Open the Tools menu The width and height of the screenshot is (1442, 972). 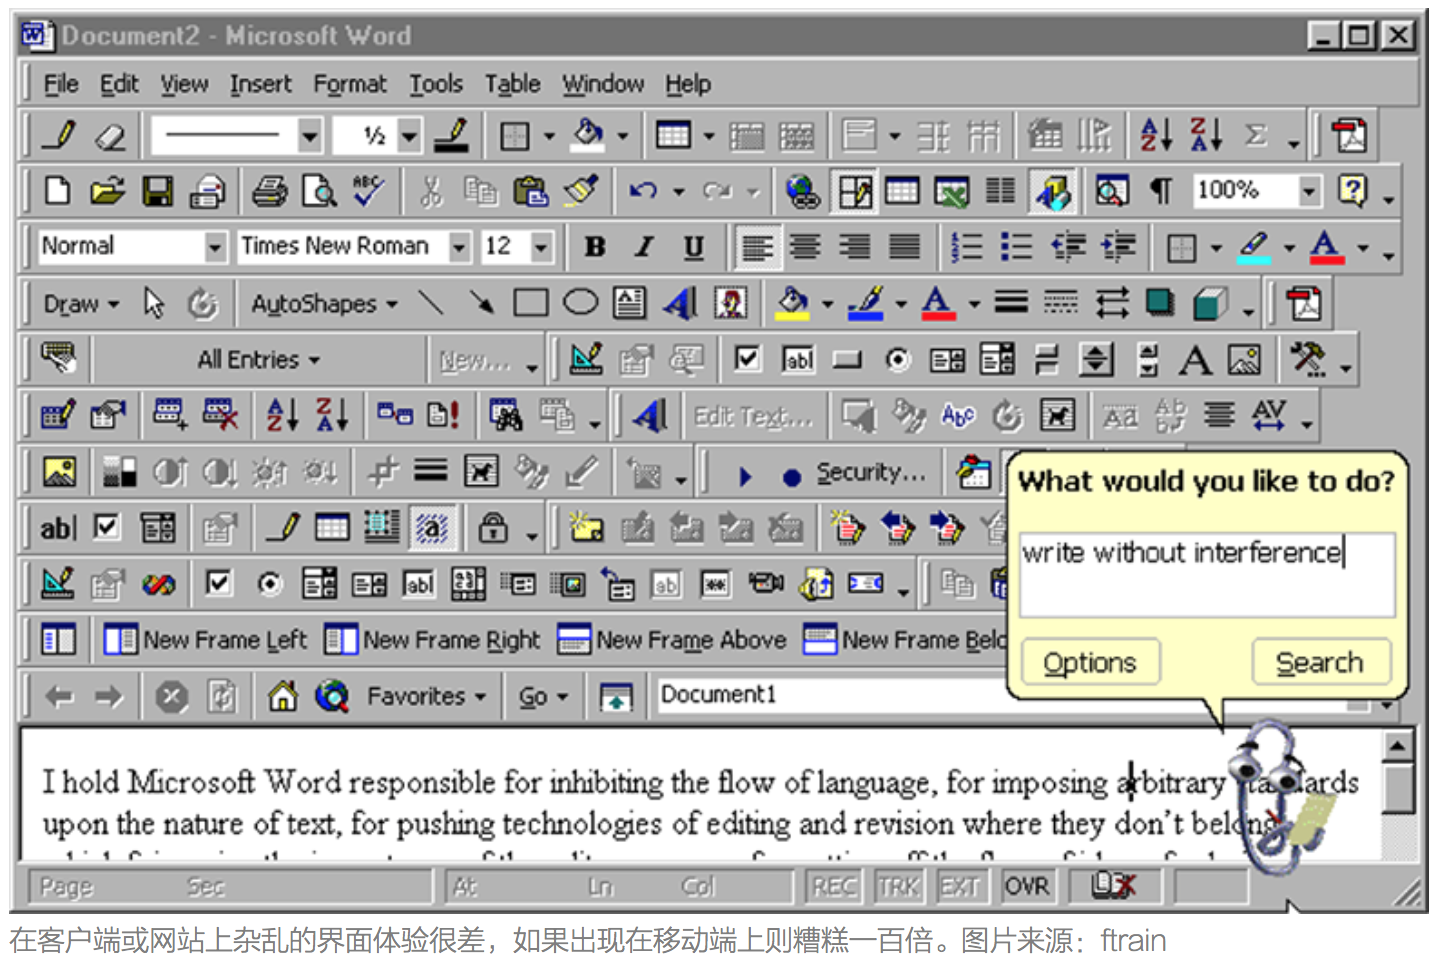coord(436,84)
